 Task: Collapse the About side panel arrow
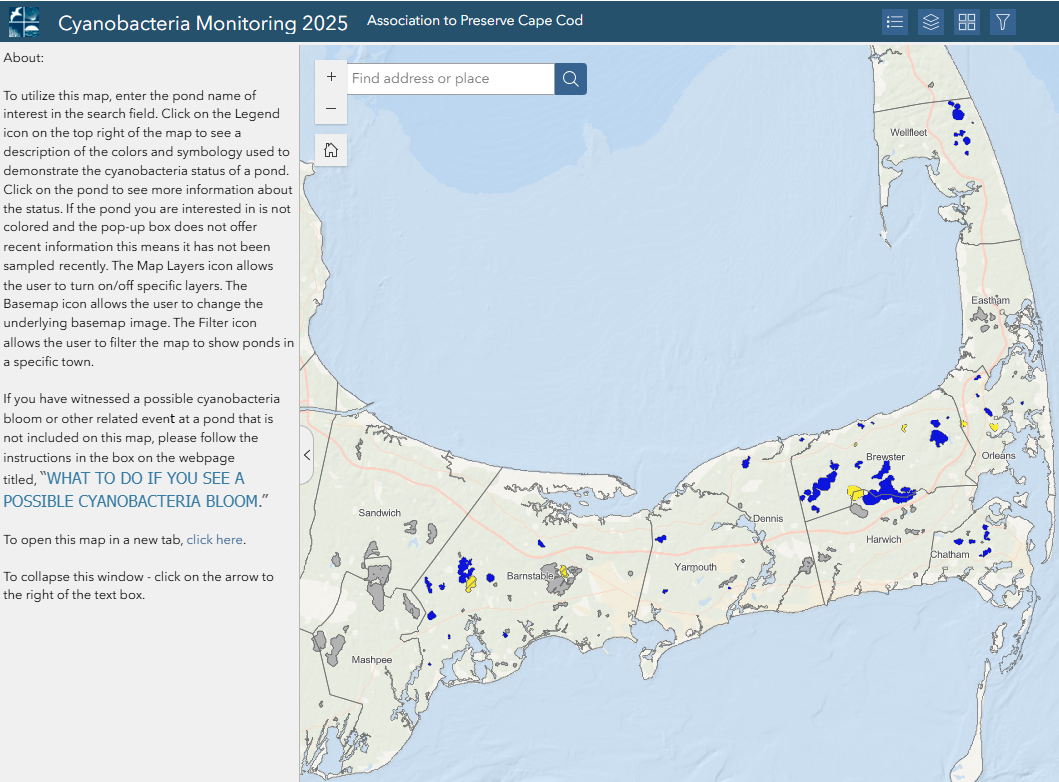pos(307,455)
